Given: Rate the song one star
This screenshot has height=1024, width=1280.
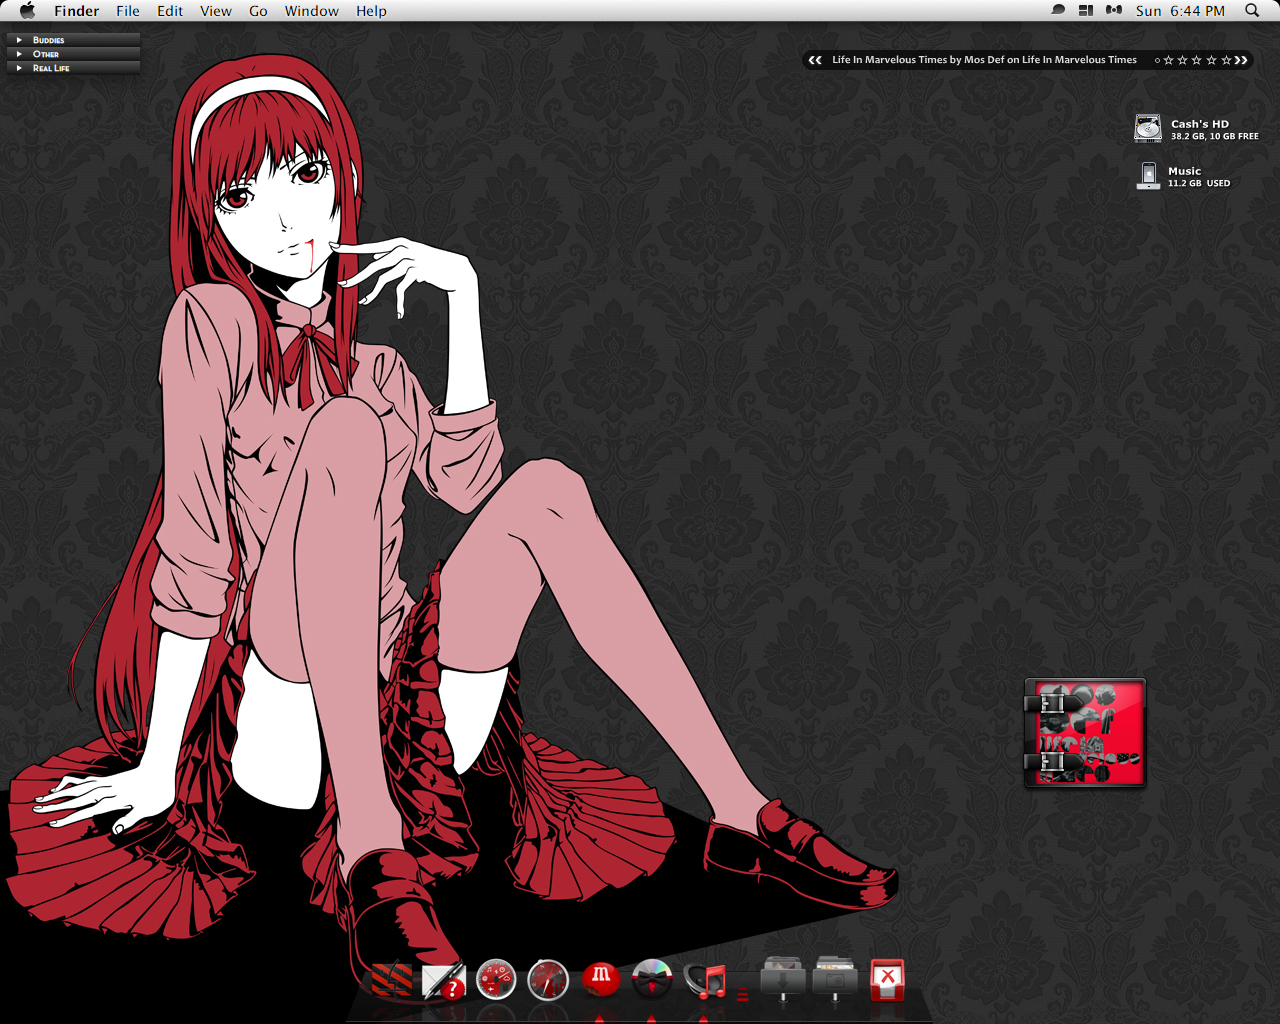Looking at the screenshot, I should pyautogui.click(x=1168, y=60).
